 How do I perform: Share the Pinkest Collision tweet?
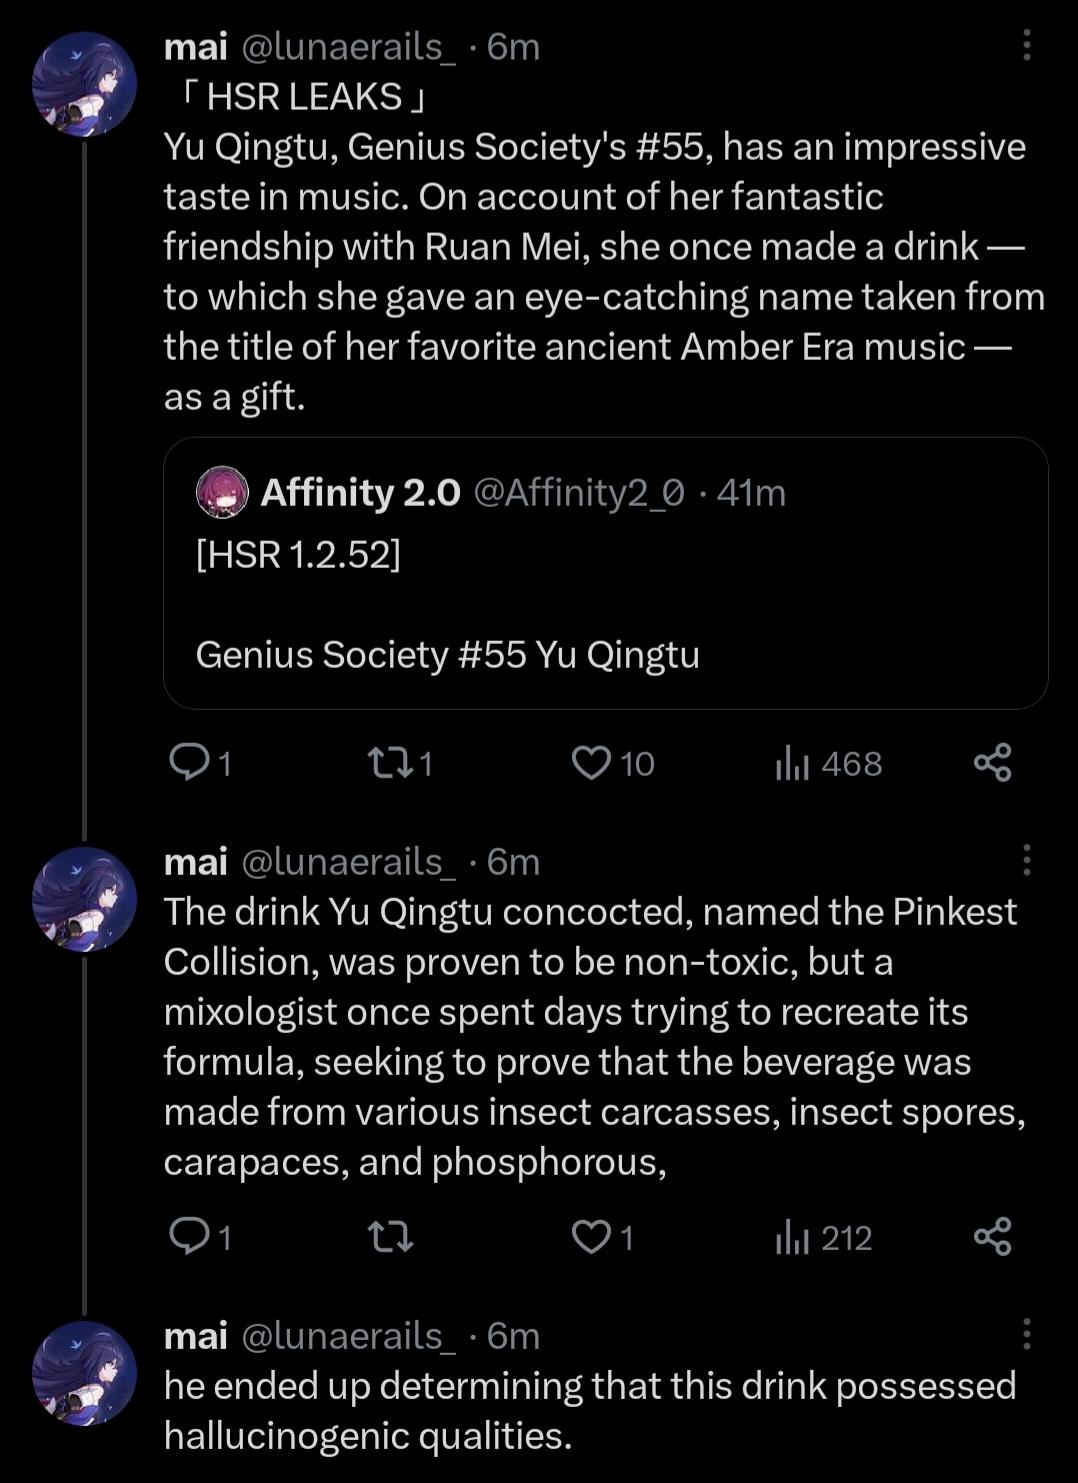[x=992, y=1238]
